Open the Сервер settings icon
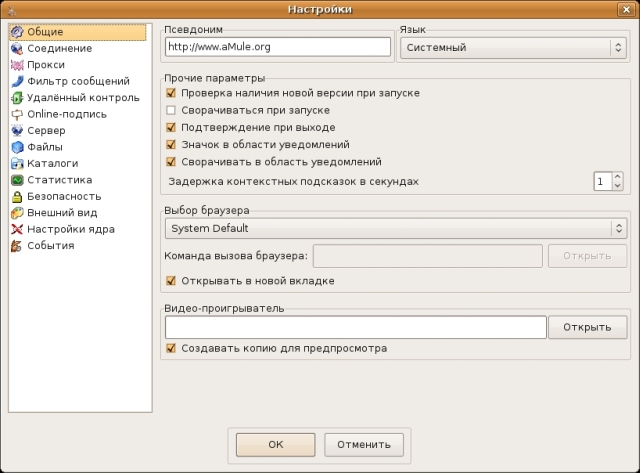The image size is (640, 473). (x=16, y=130)
